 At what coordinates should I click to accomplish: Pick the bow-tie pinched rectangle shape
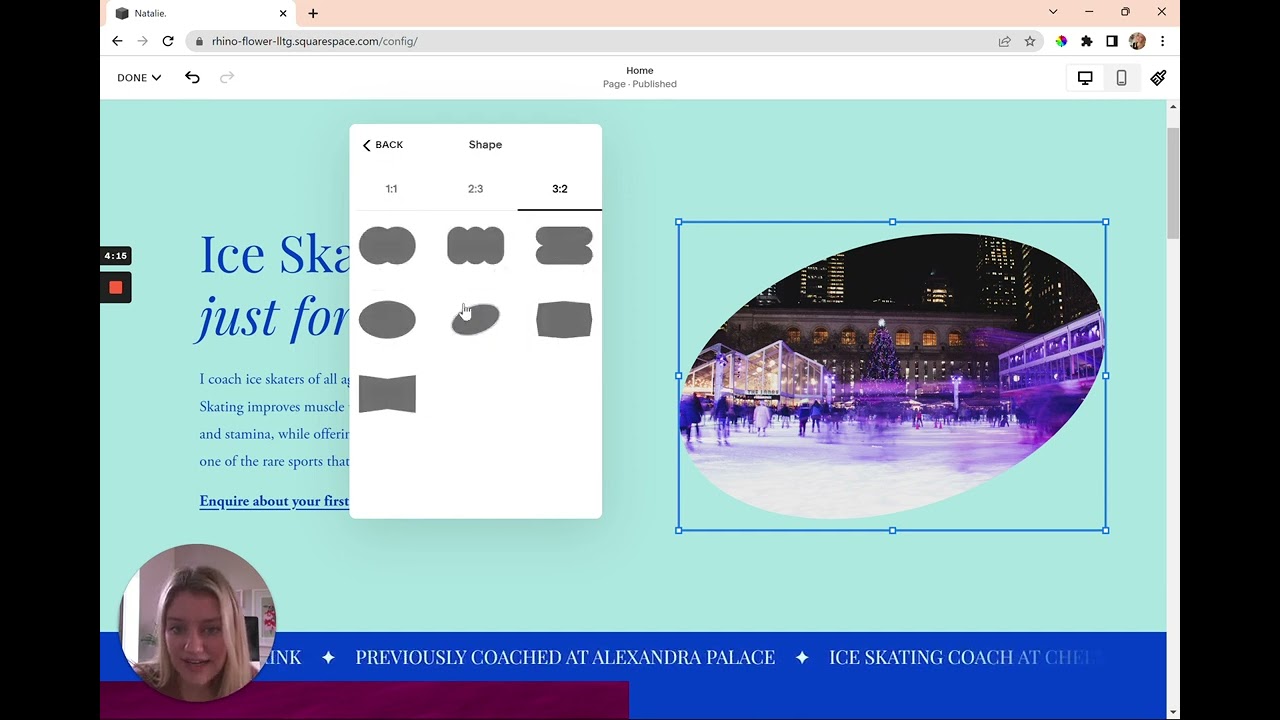[387, 394]
